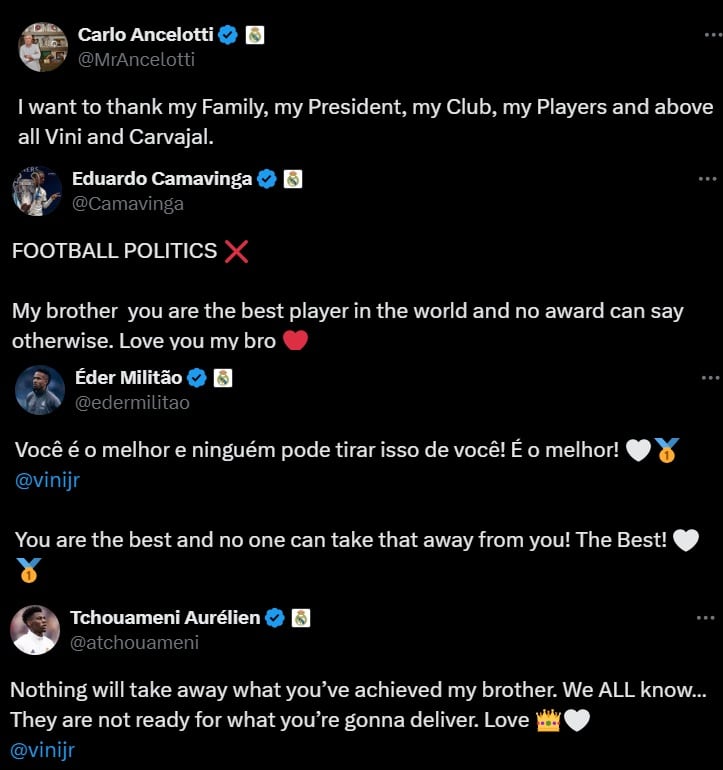Click the @vinijr mention in Militão's tweet
This screenshot has height=770, width=723.
(47, 480)
